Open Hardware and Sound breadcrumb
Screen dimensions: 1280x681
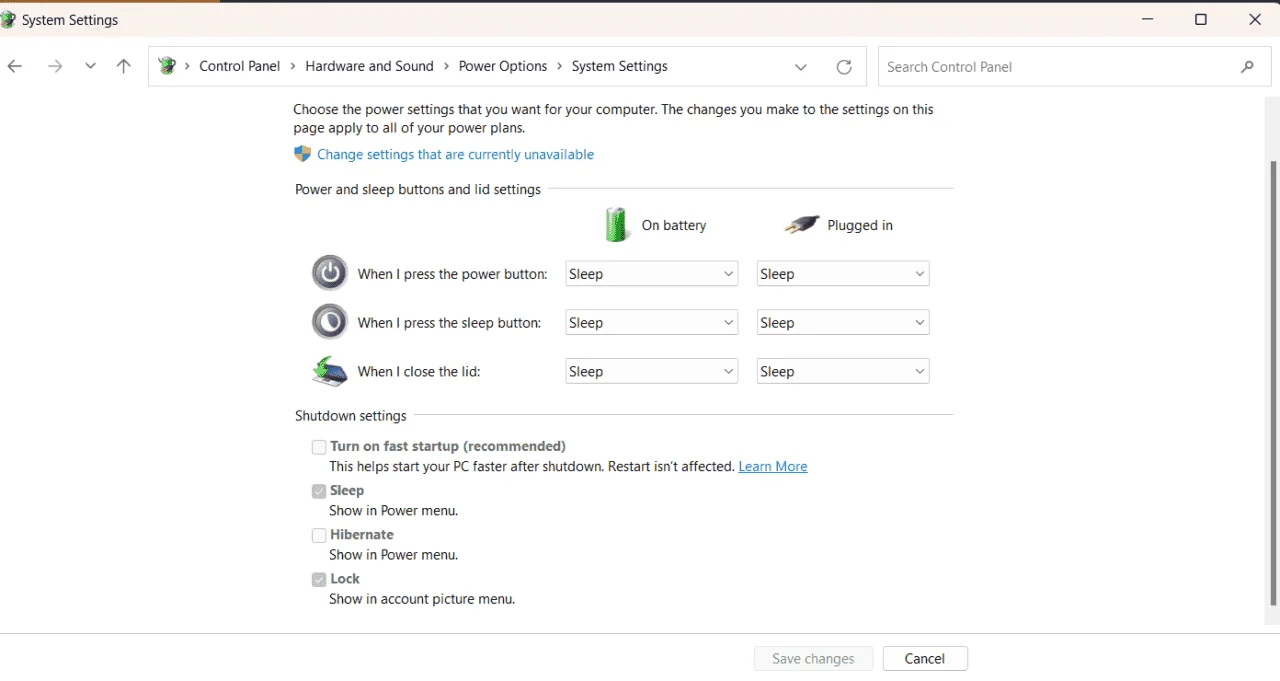point(369,66)
